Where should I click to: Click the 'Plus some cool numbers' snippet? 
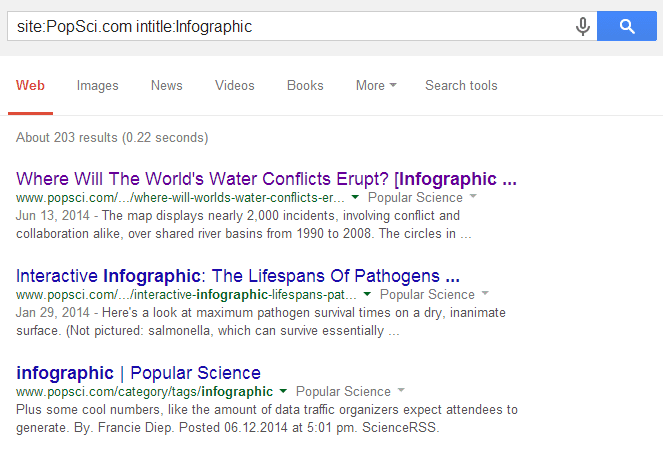coord(267,418)
